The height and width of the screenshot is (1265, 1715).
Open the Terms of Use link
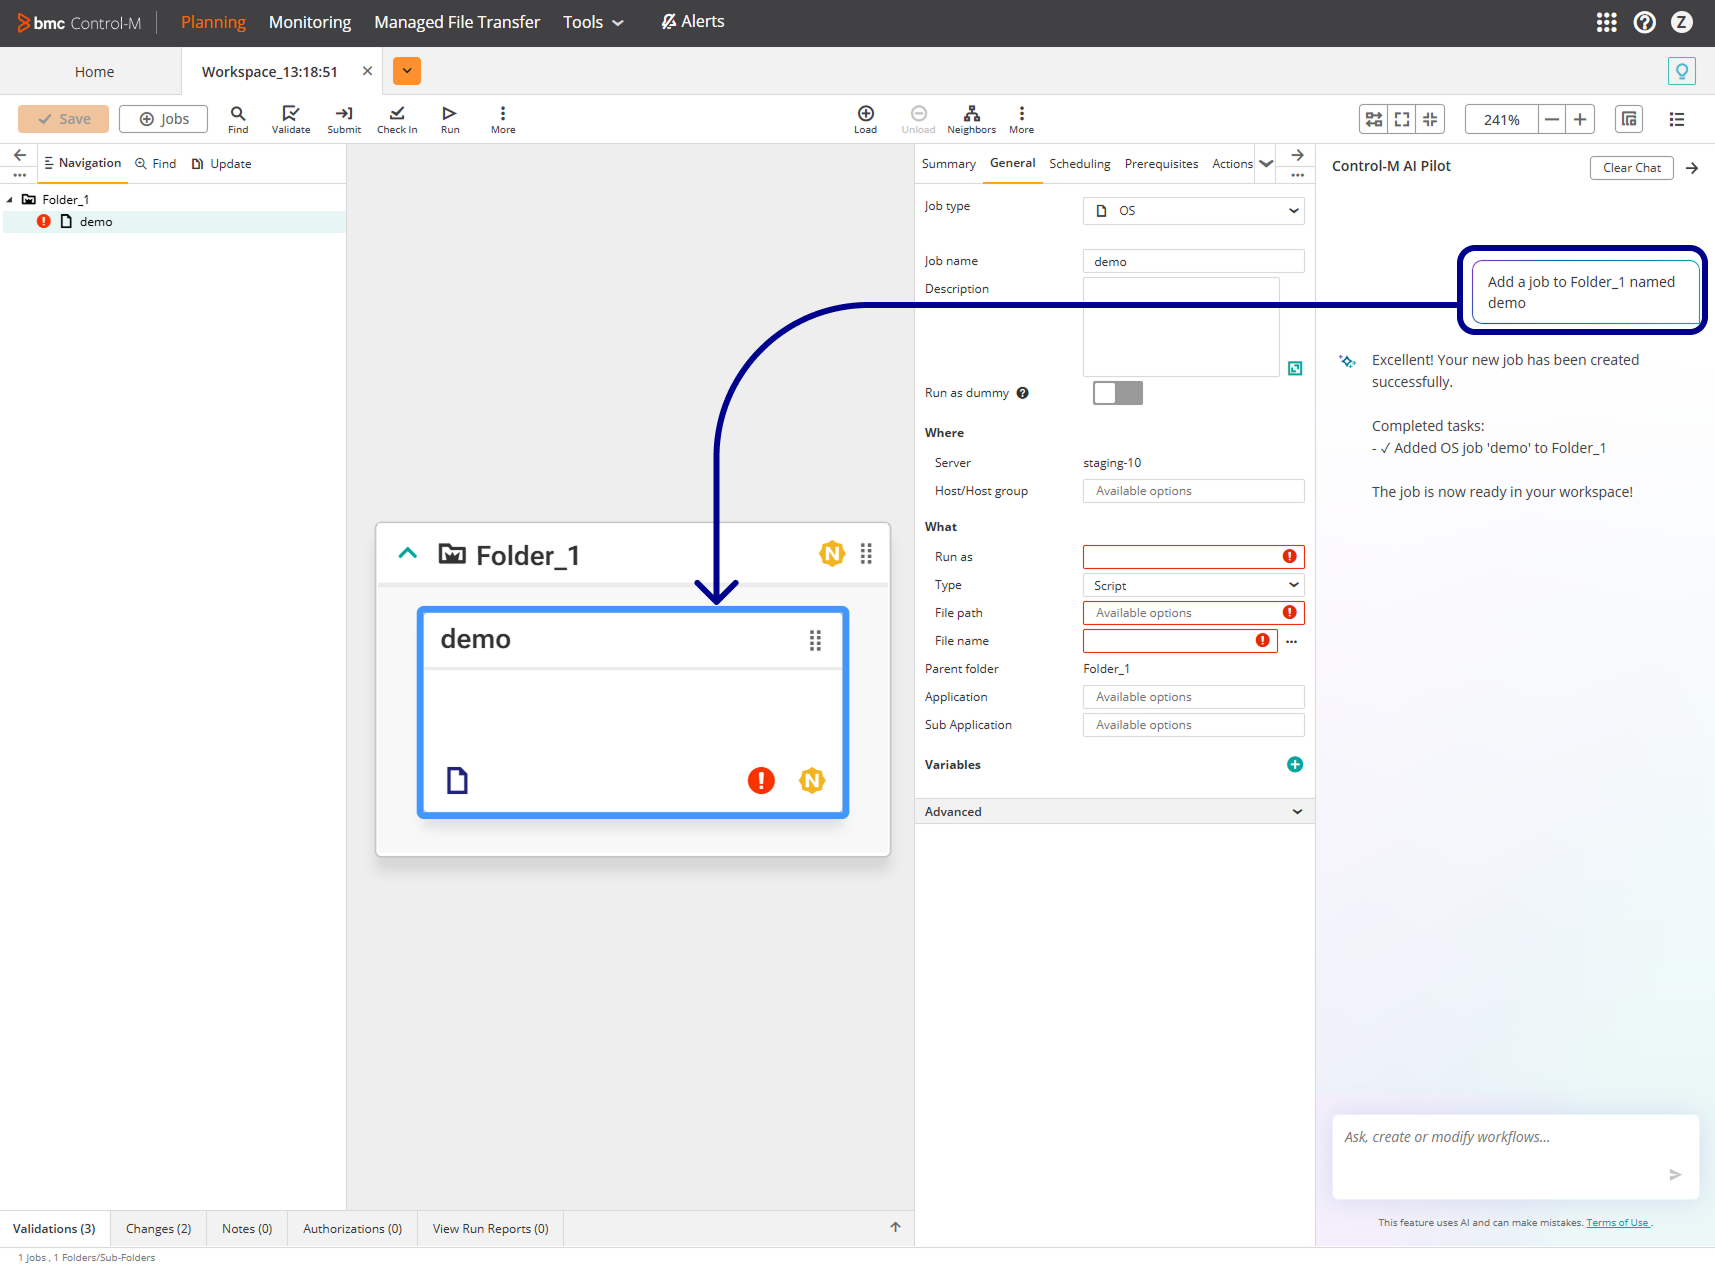click(x=1617, y=1223)
